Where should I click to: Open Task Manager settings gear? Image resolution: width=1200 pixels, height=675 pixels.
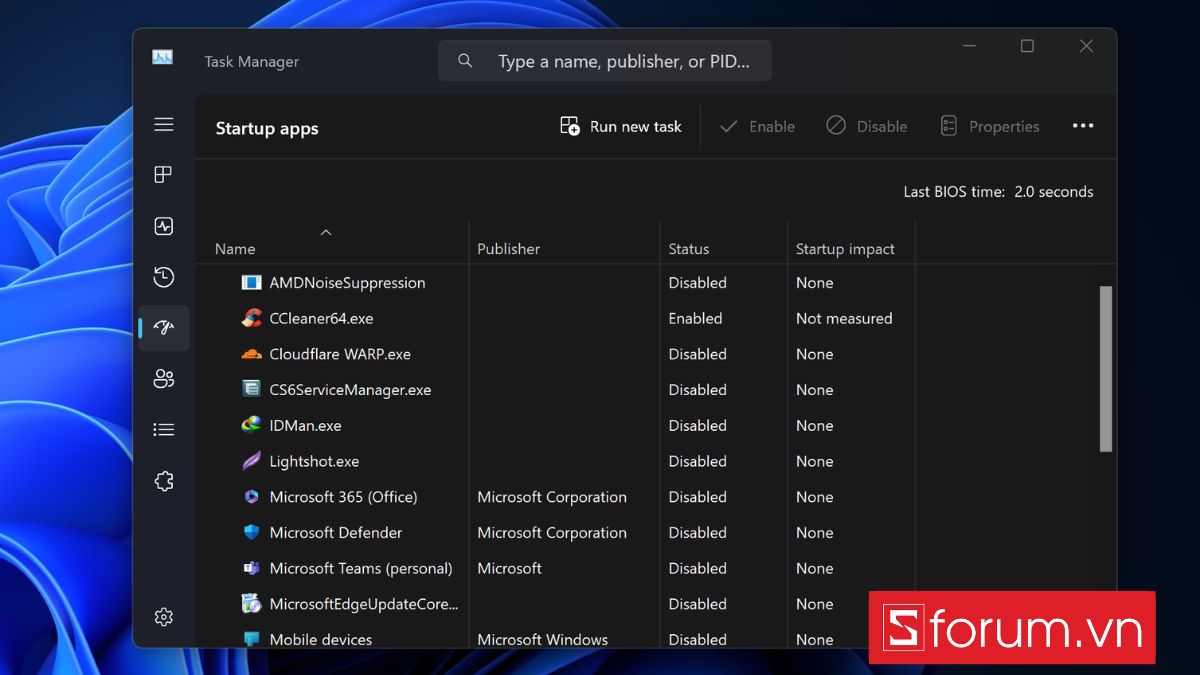[x=164, y=617]
